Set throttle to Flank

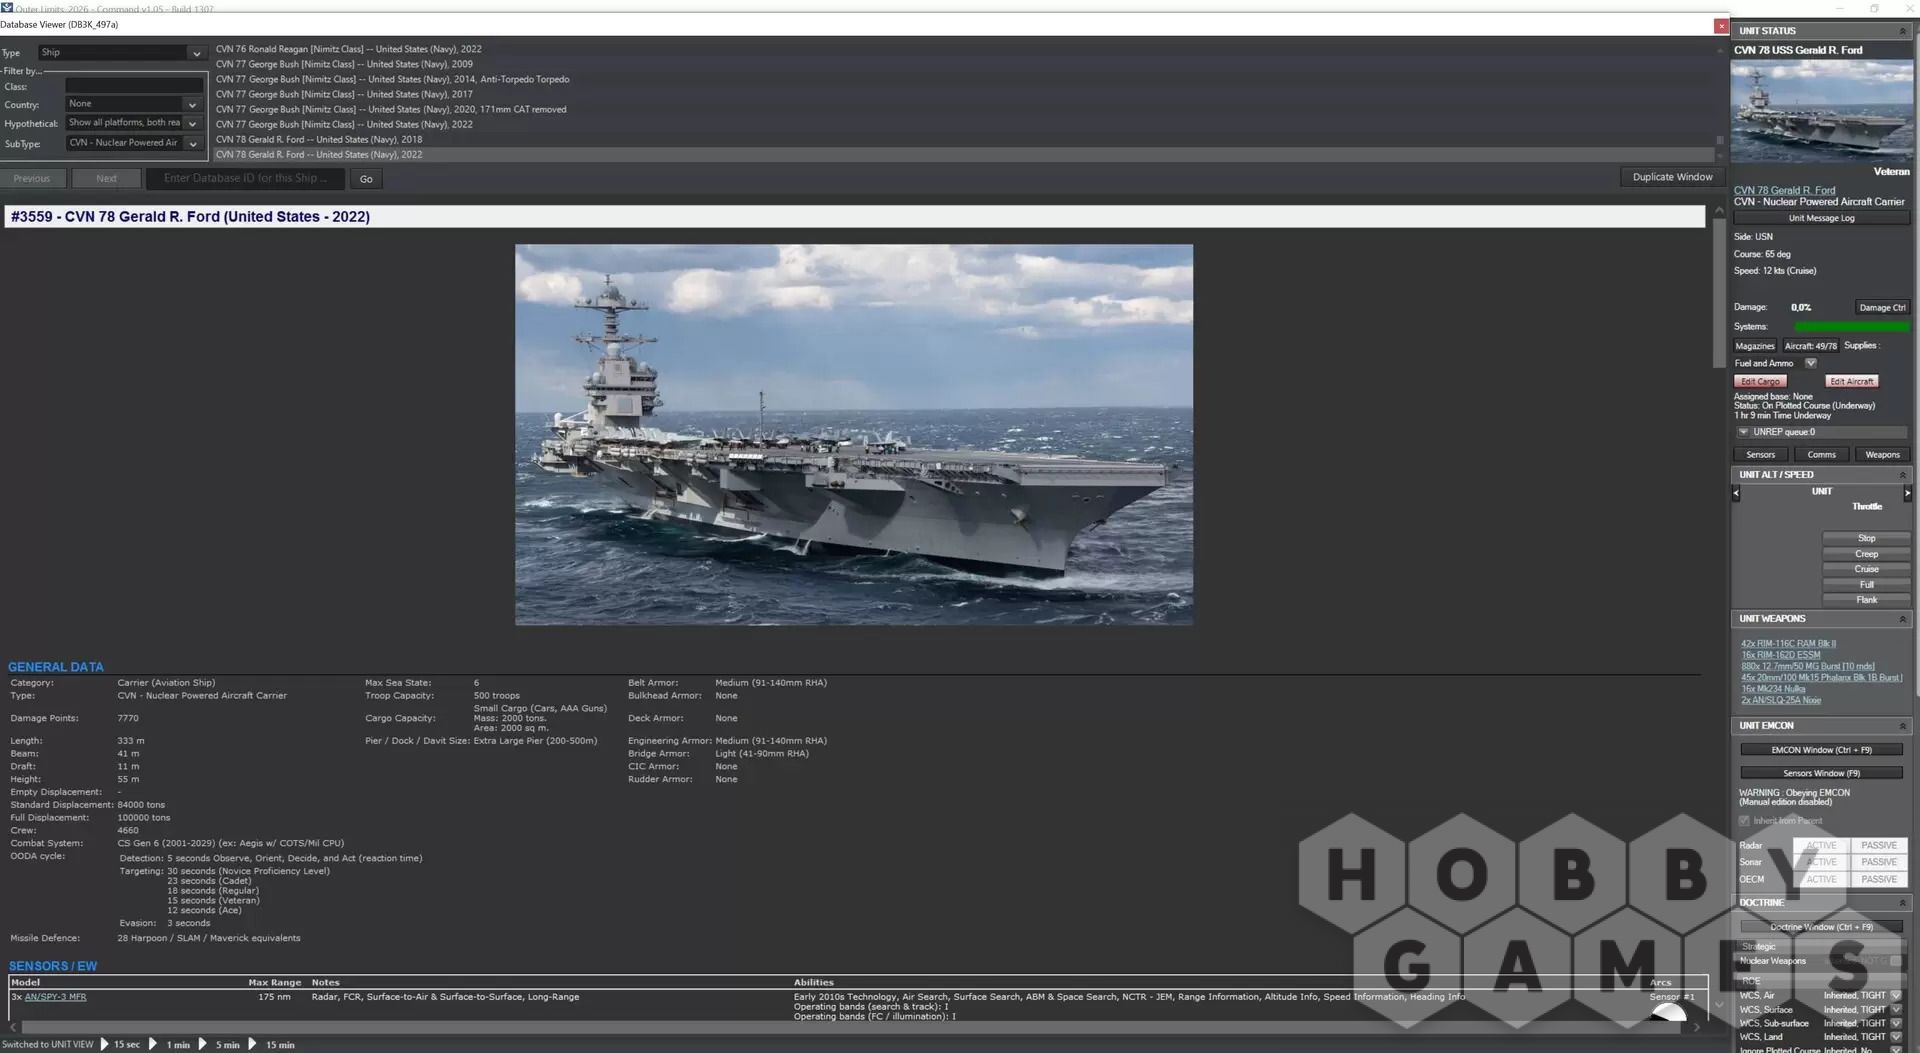[x=1866, y=600]
